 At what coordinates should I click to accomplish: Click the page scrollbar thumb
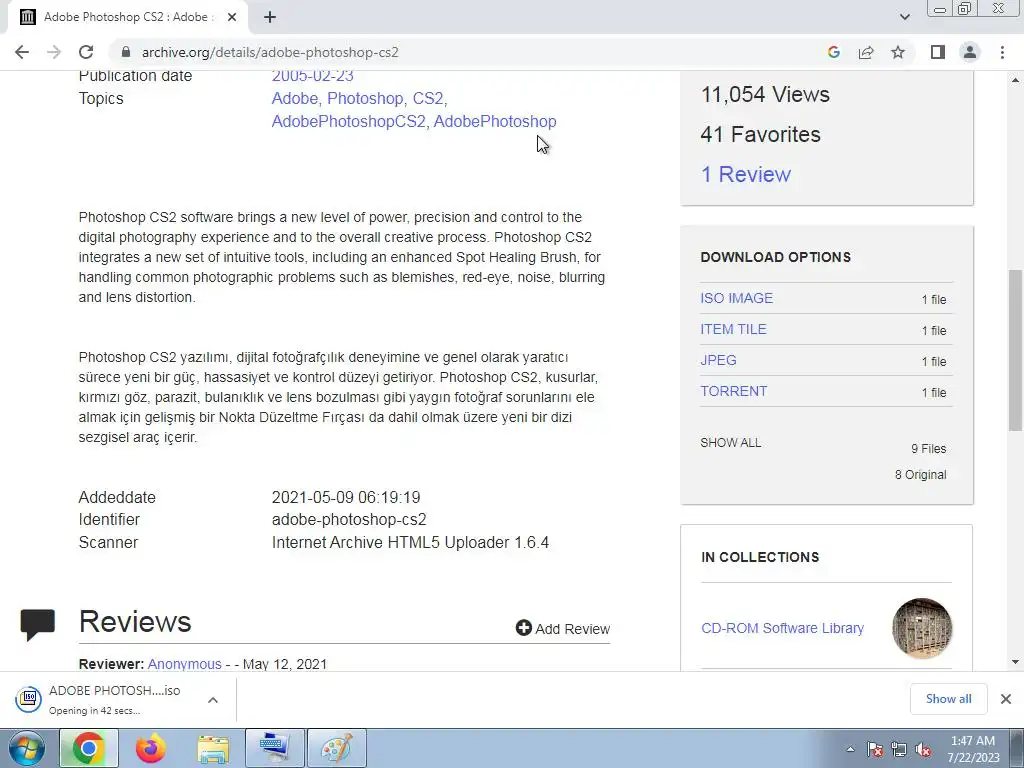click(x=1015, y=350)
